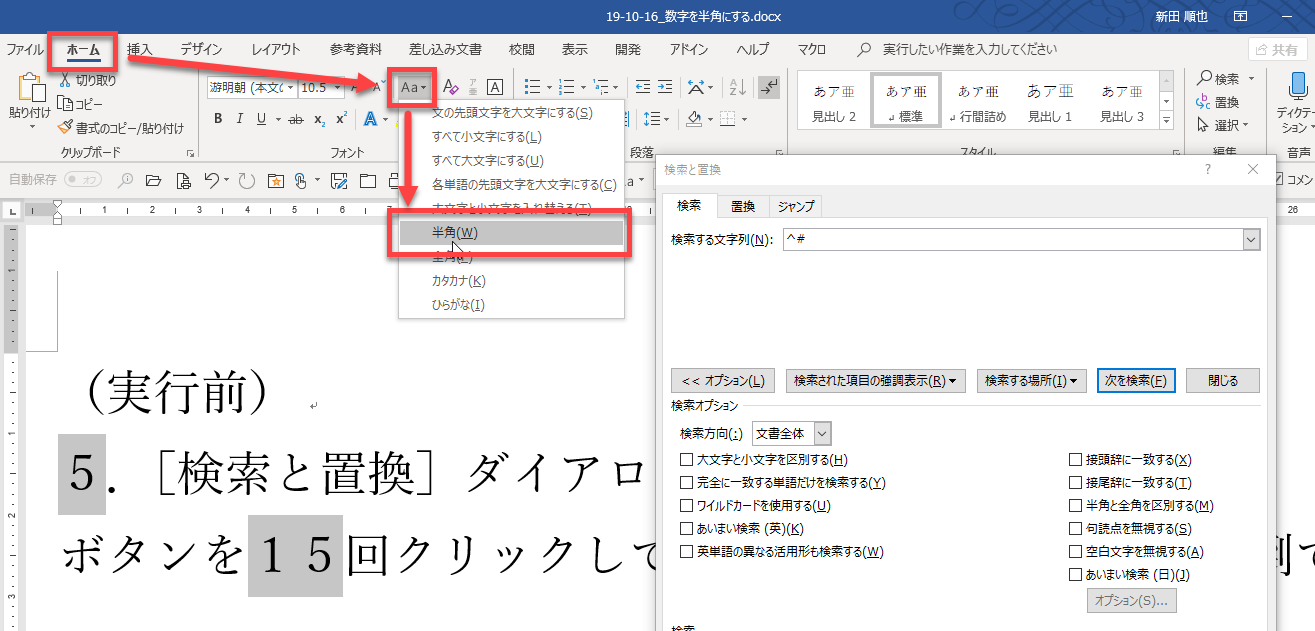Screen dimensions: 1315x631
Task: Click the 閉じる button in the dialog
Action: point(1222,381)
